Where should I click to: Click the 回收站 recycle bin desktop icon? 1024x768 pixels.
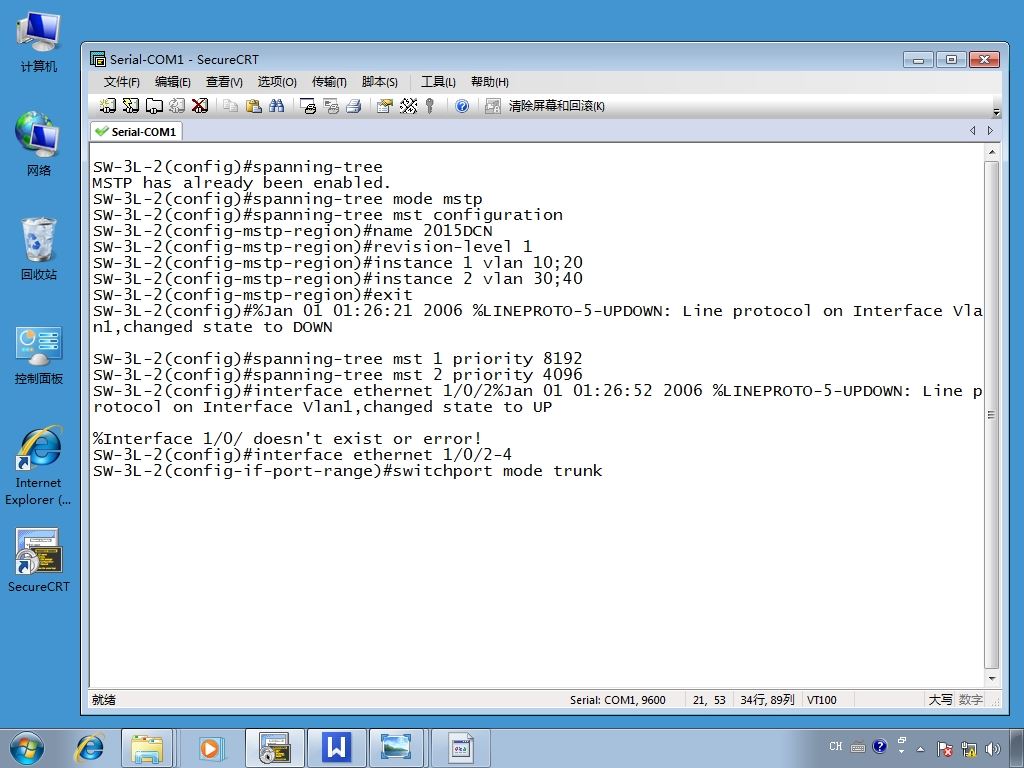[x=39, y=248]
